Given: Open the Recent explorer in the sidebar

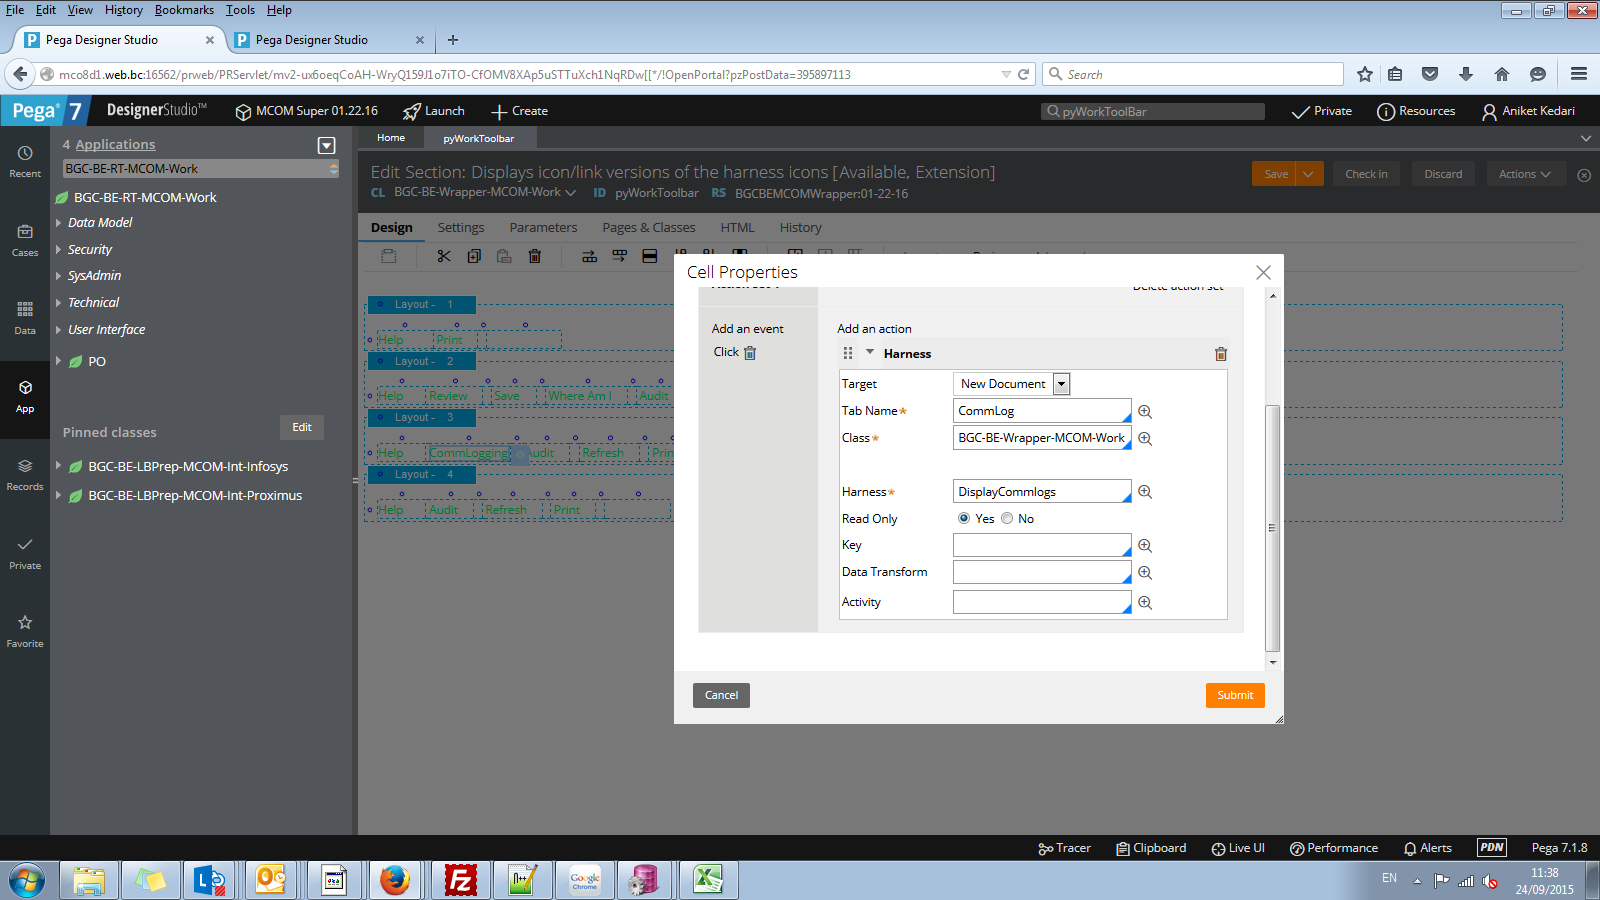Looking at the screenshot, I should coord(25,161).
